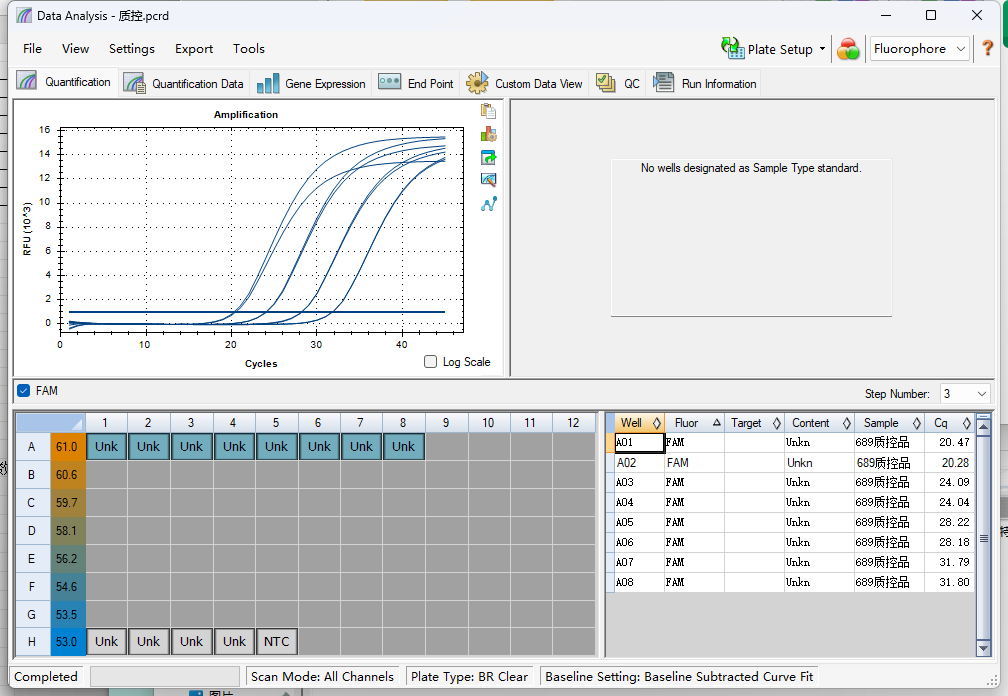Screen dimensions: 1008x696
Task: Click the A01 well cell in table
Action: pyautogui.click(x=639, y=442)
